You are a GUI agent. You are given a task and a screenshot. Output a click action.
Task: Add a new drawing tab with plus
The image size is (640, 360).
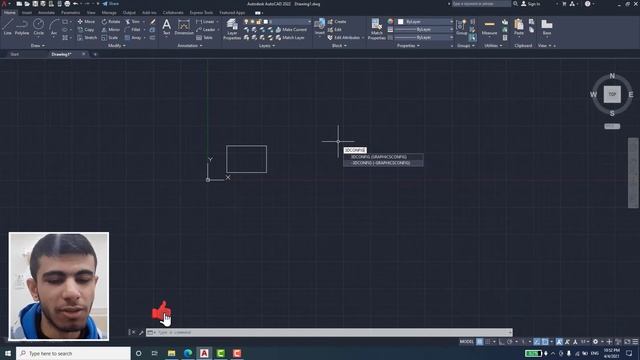95,54
